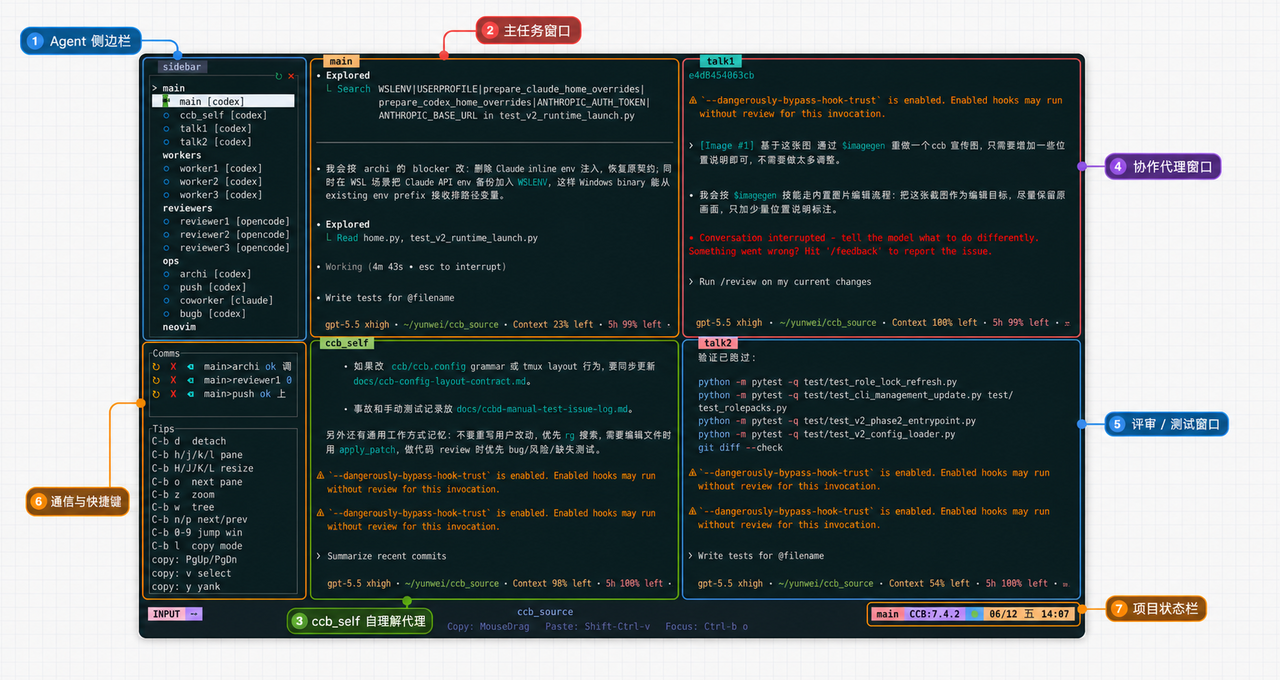This screenshot has height=680, width=1280.
Task: Click the cyan arrow icon on main>push row
Action: point(190,394)
